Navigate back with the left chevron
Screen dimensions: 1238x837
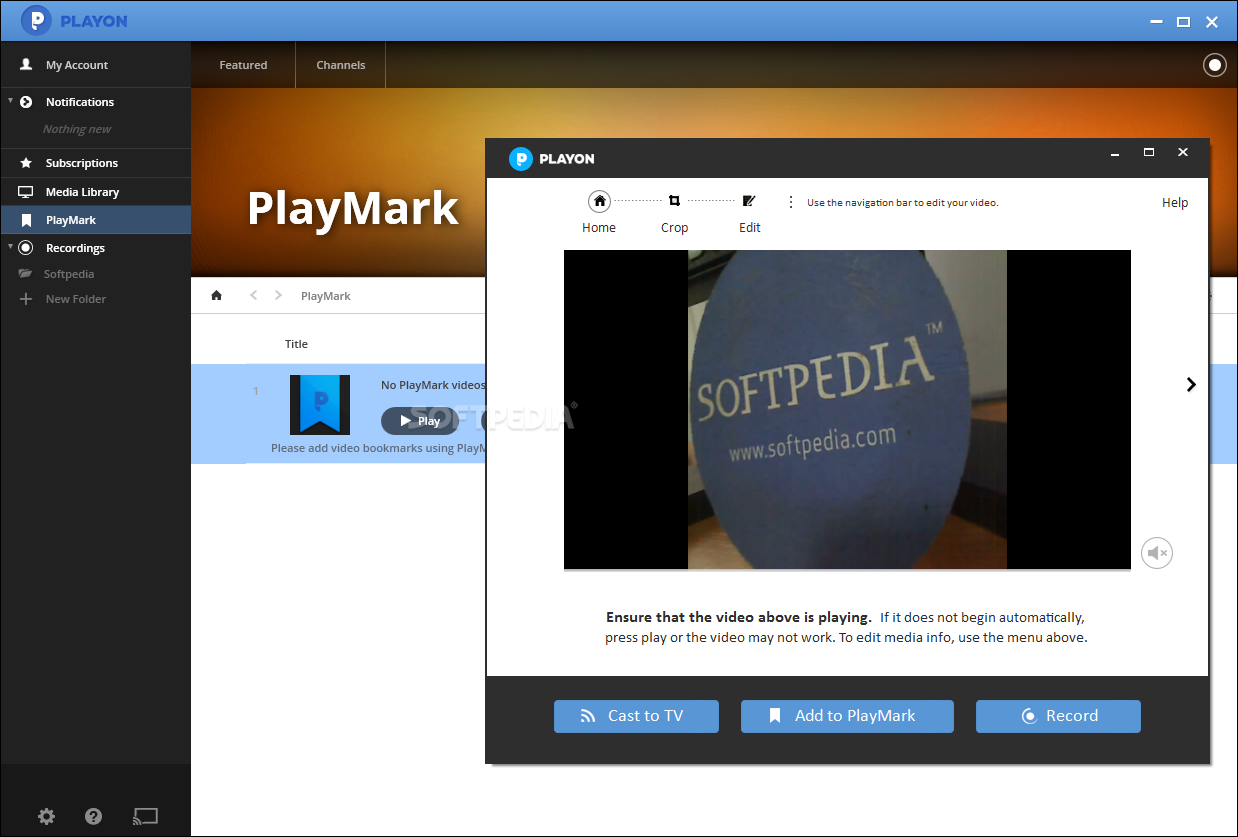tap(254, 295)
